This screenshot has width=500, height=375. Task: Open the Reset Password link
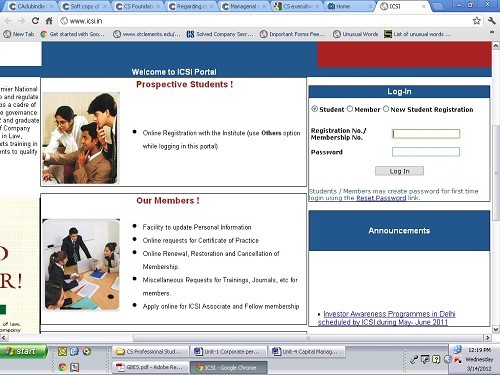[x=381, y=198]
